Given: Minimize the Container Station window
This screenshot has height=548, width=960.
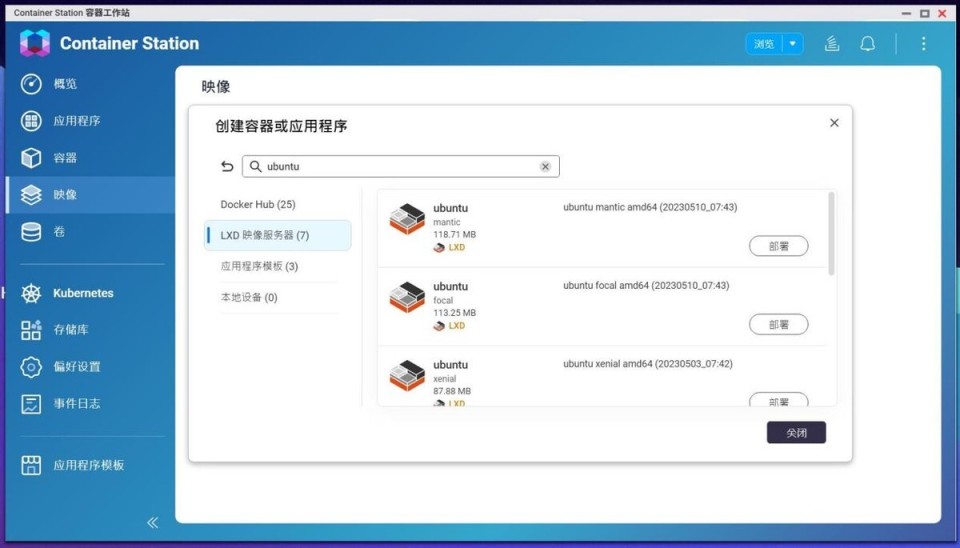Looking at the screenshot, I should click(907, 13).
